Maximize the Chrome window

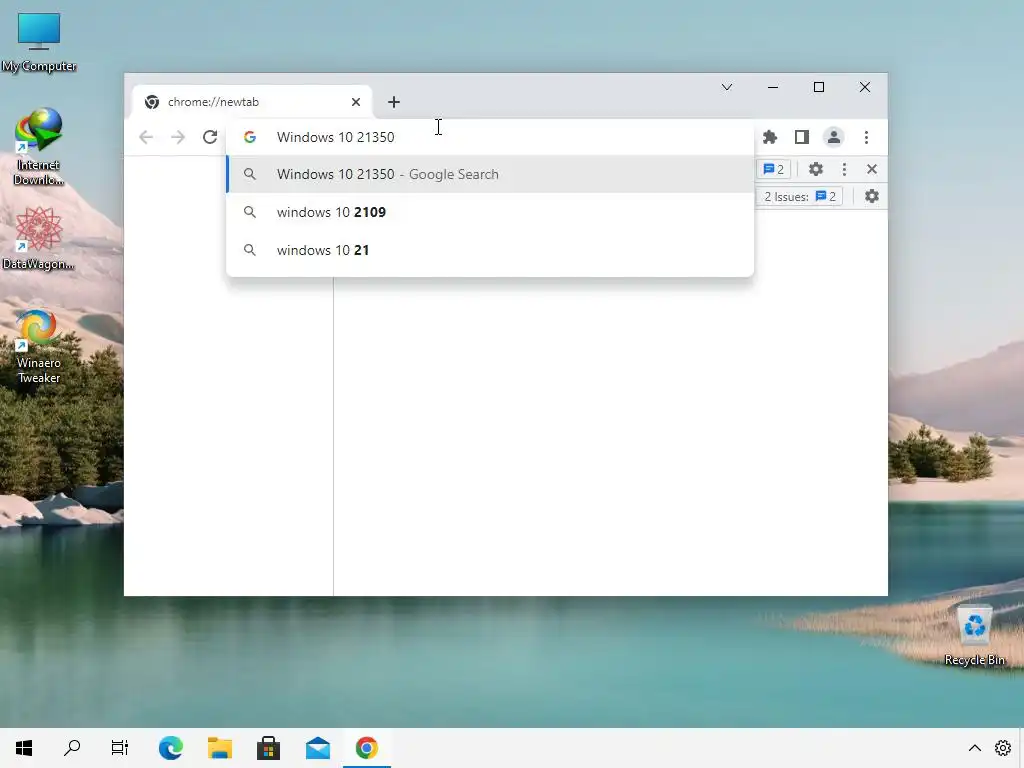click(819, 87)
